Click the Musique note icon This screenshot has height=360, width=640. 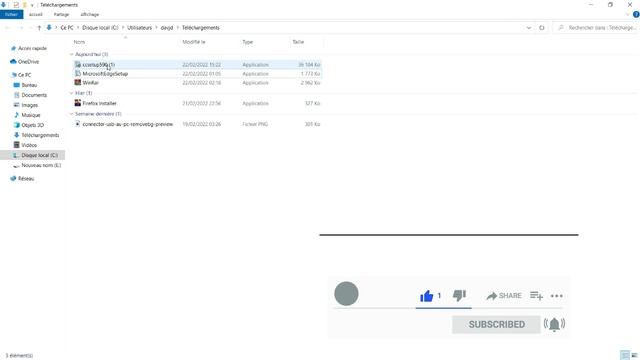tap(17, 115)
